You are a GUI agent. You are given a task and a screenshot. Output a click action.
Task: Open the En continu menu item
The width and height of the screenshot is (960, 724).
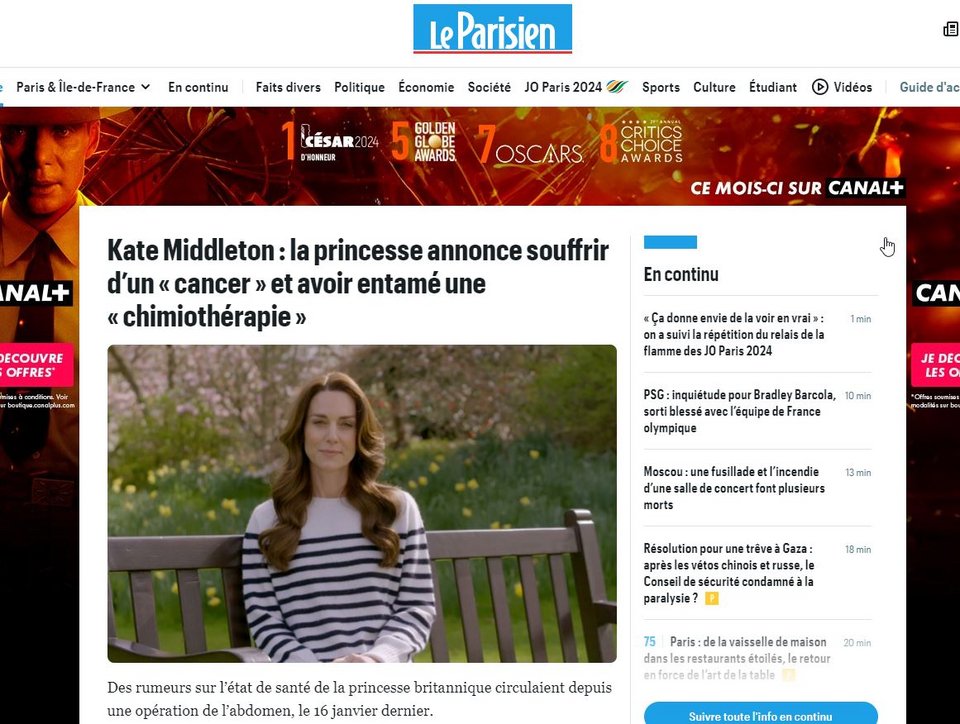coord(198,87)
